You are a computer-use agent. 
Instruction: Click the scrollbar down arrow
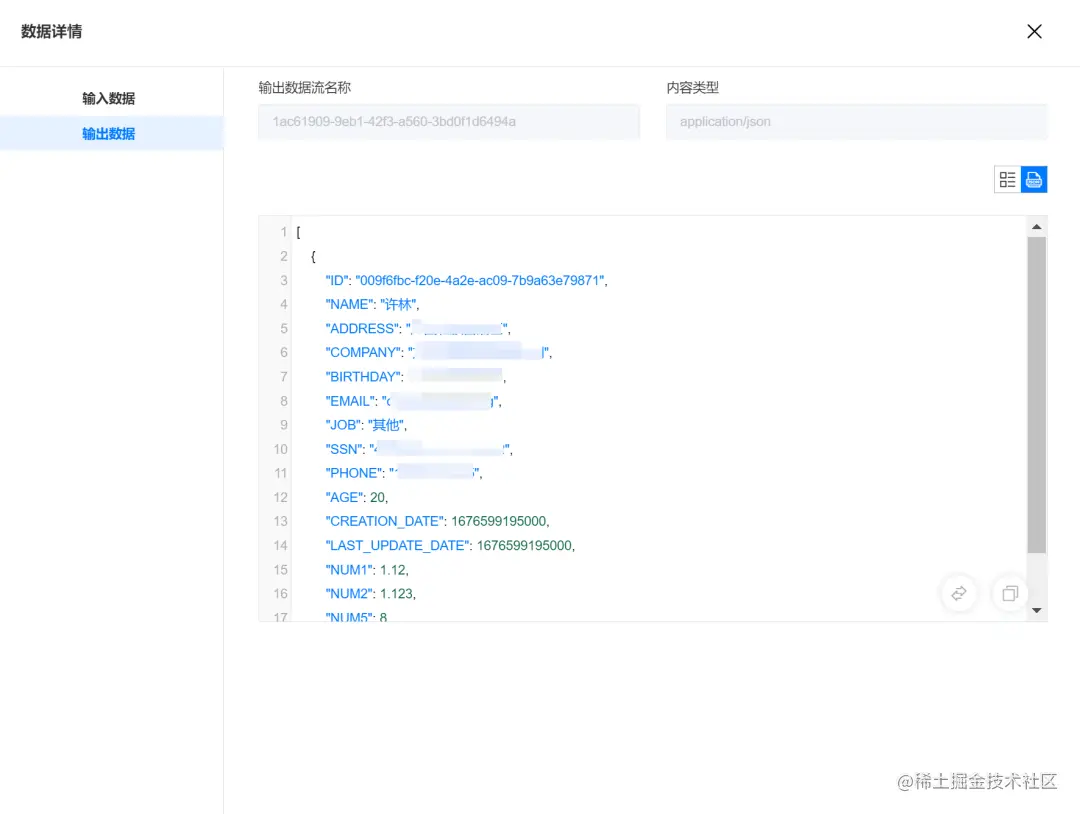[x=1037, y=610]
